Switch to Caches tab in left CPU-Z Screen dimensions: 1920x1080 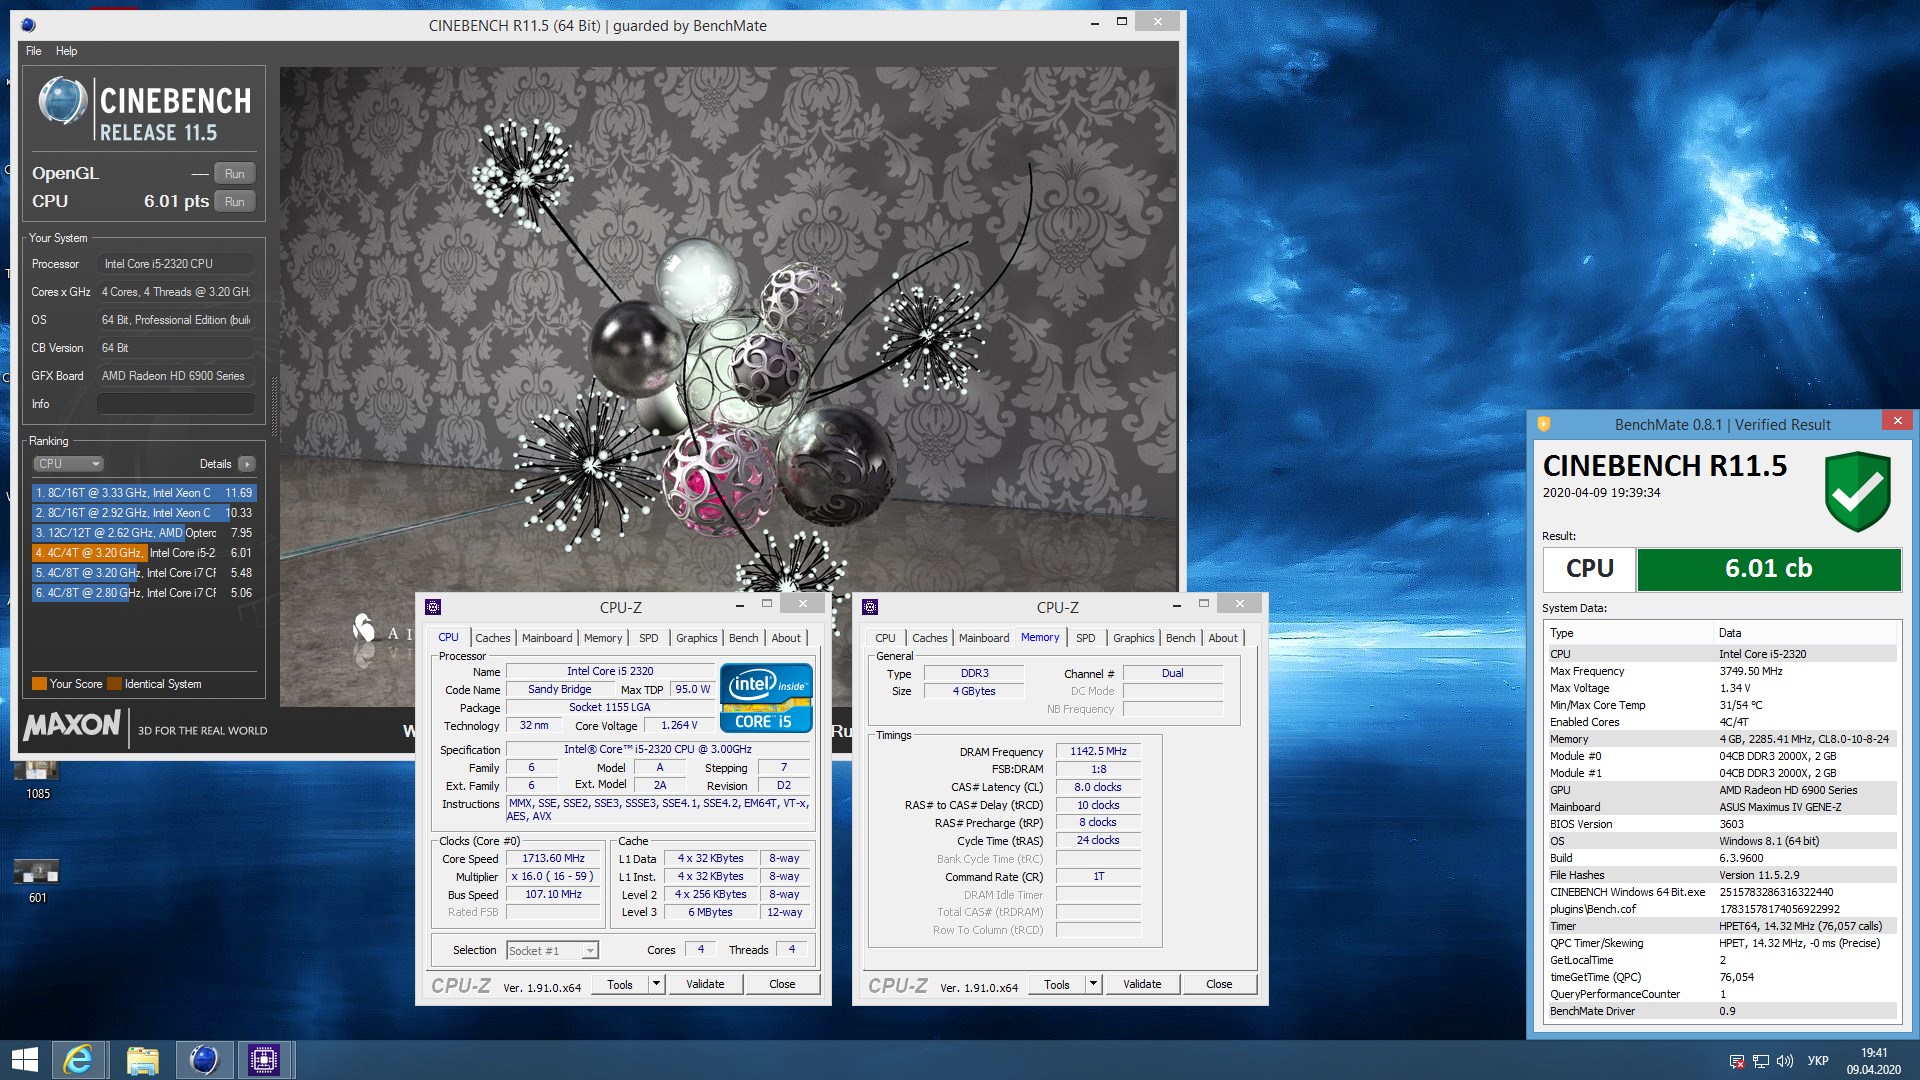tap(492, 638)
